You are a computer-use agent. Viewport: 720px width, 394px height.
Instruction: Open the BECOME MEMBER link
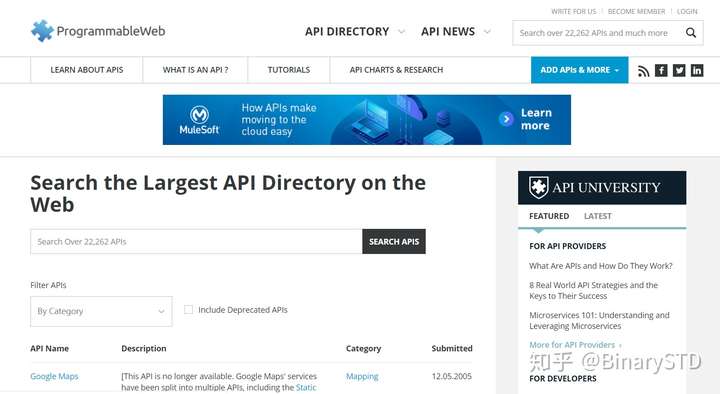click(x=636, y=11)
